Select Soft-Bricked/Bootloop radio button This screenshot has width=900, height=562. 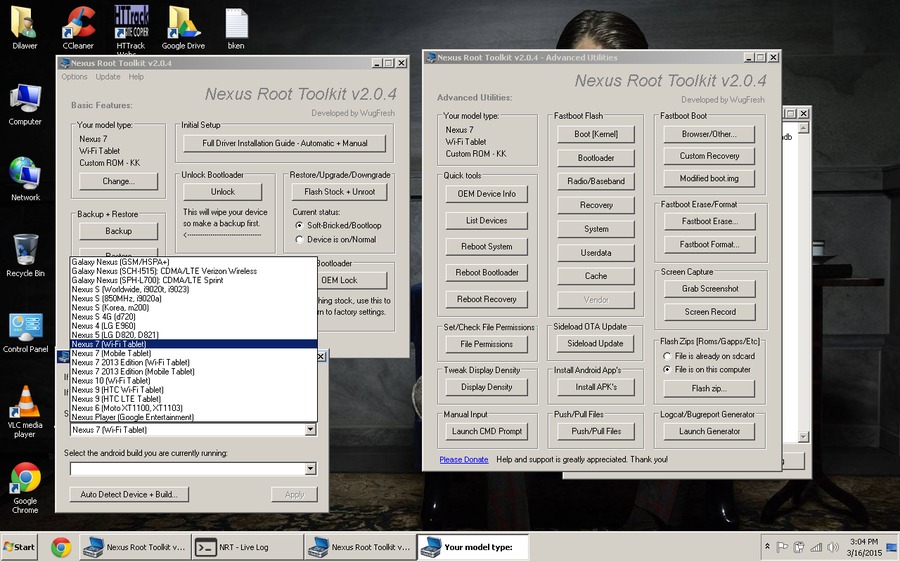(x=299, y=226)
